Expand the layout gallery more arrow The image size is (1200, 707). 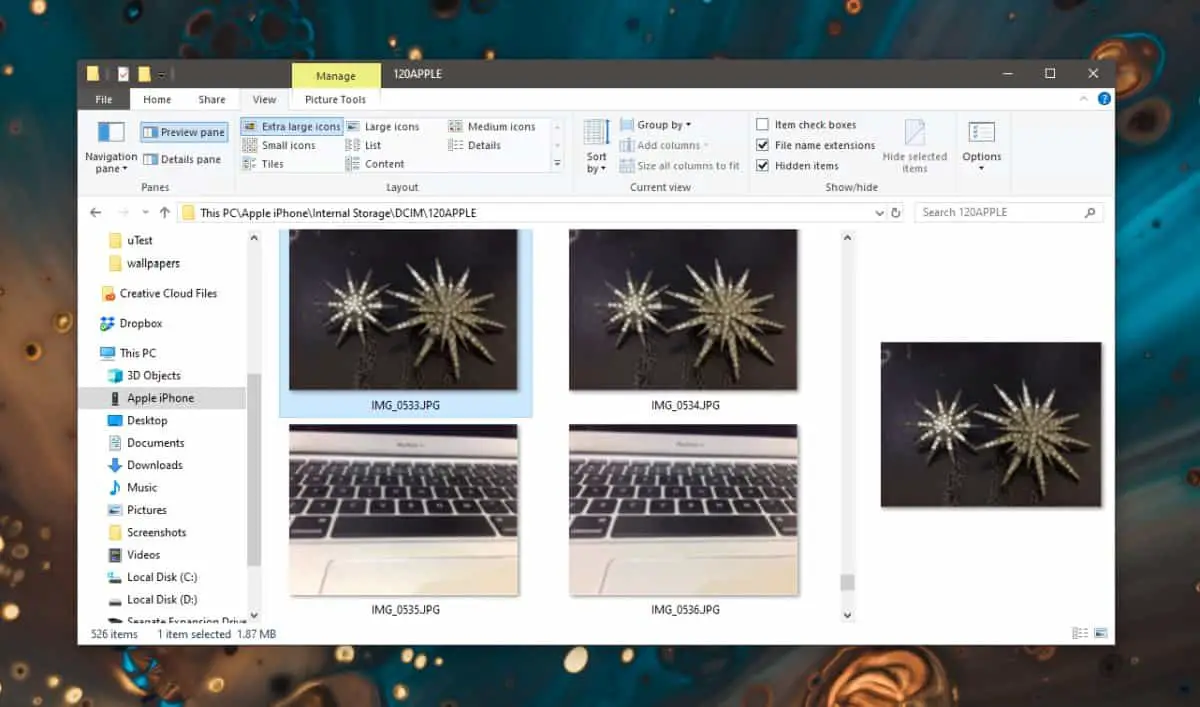pyautogui.click(x=558, y=163)
